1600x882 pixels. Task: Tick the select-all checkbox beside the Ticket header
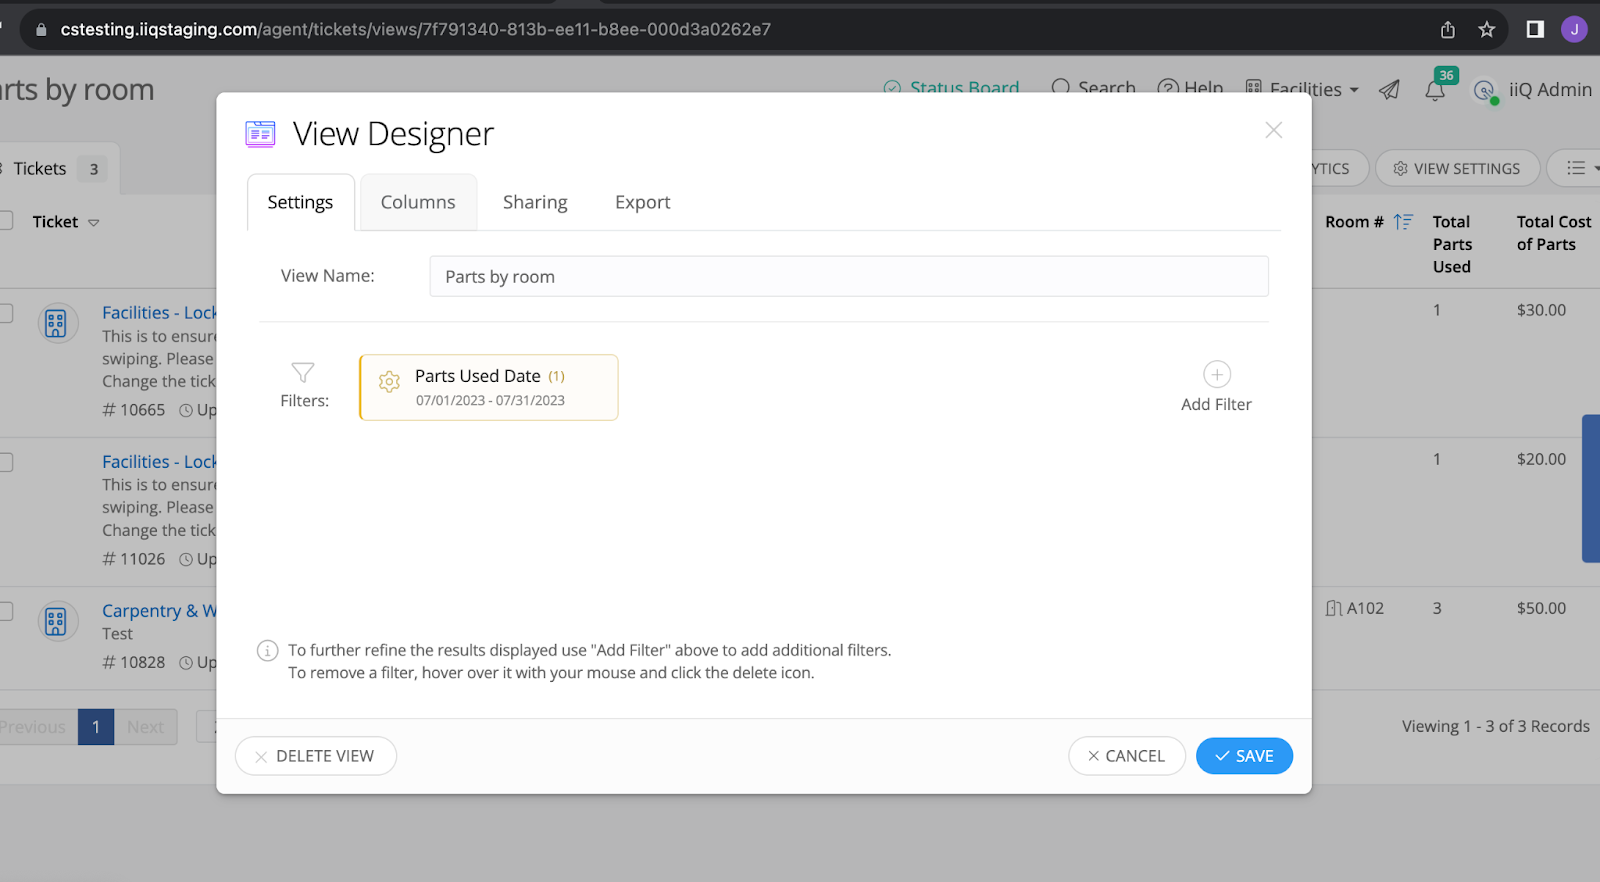[x=5, y=221]
